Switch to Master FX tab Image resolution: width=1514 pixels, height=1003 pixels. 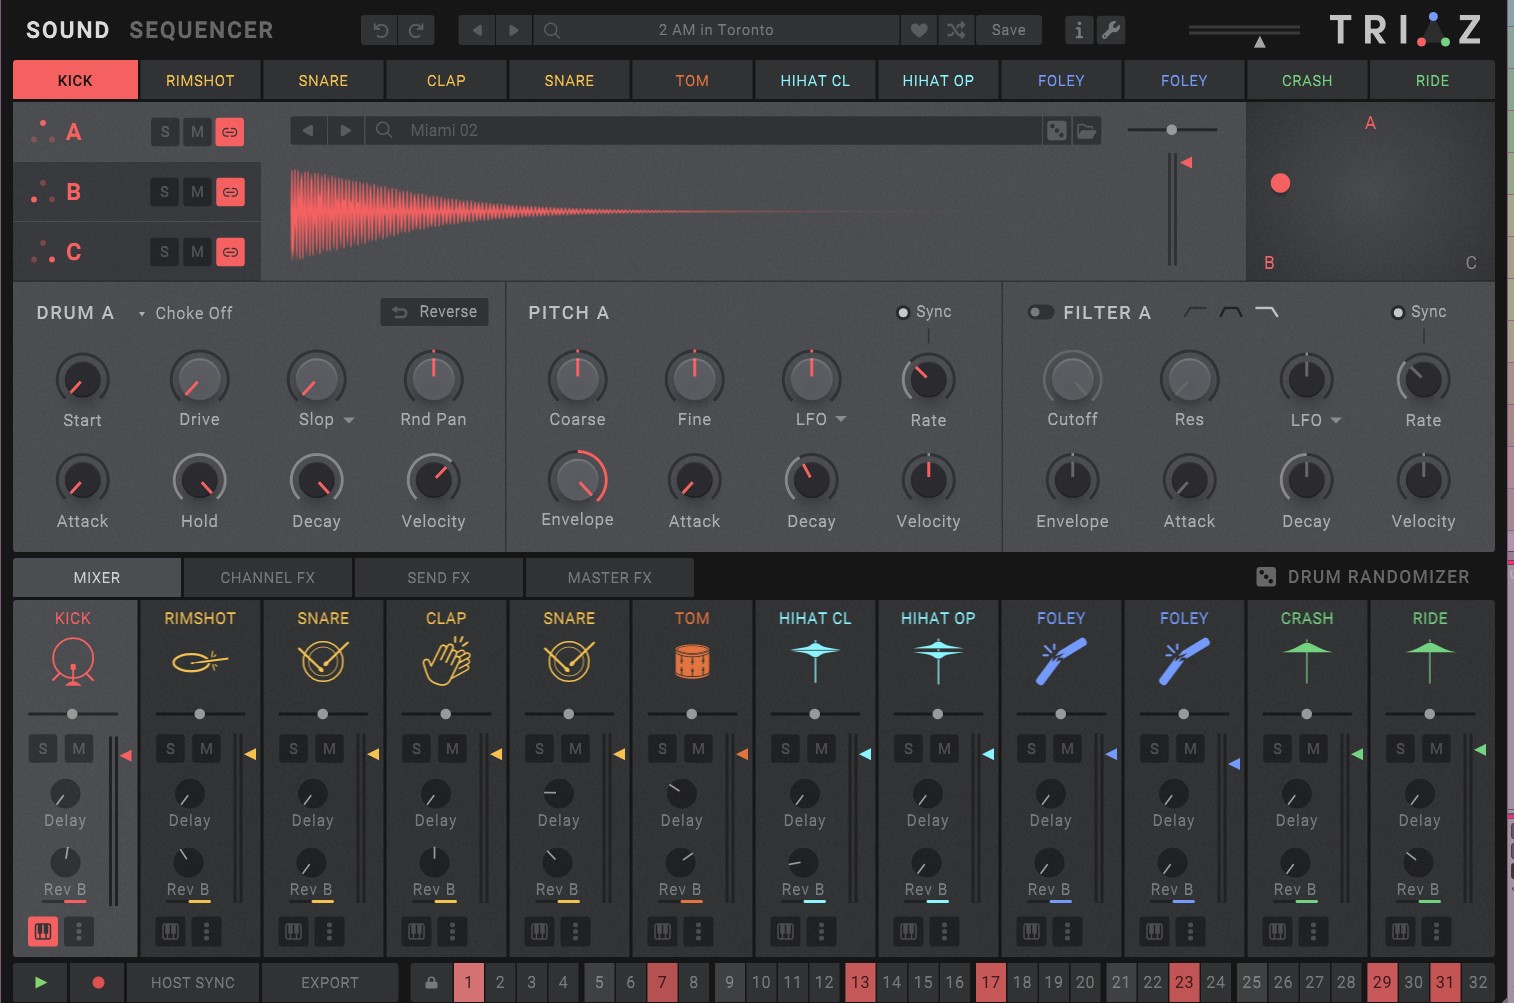609,578
